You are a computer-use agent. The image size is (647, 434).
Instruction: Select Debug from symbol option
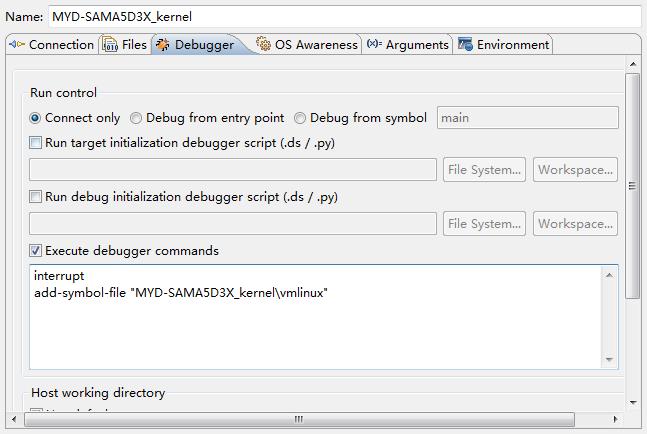pyautogui.click(x=300, y=118)
